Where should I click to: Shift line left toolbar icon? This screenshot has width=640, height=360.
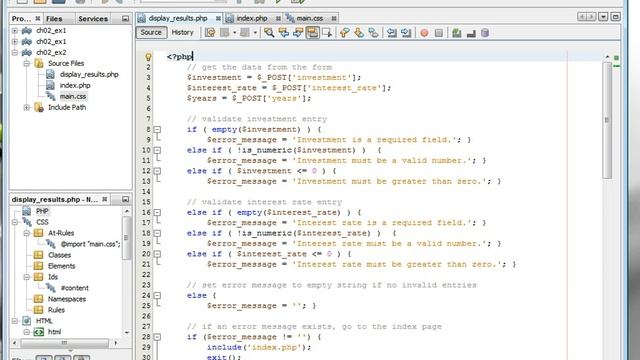(x=391, y=33)
